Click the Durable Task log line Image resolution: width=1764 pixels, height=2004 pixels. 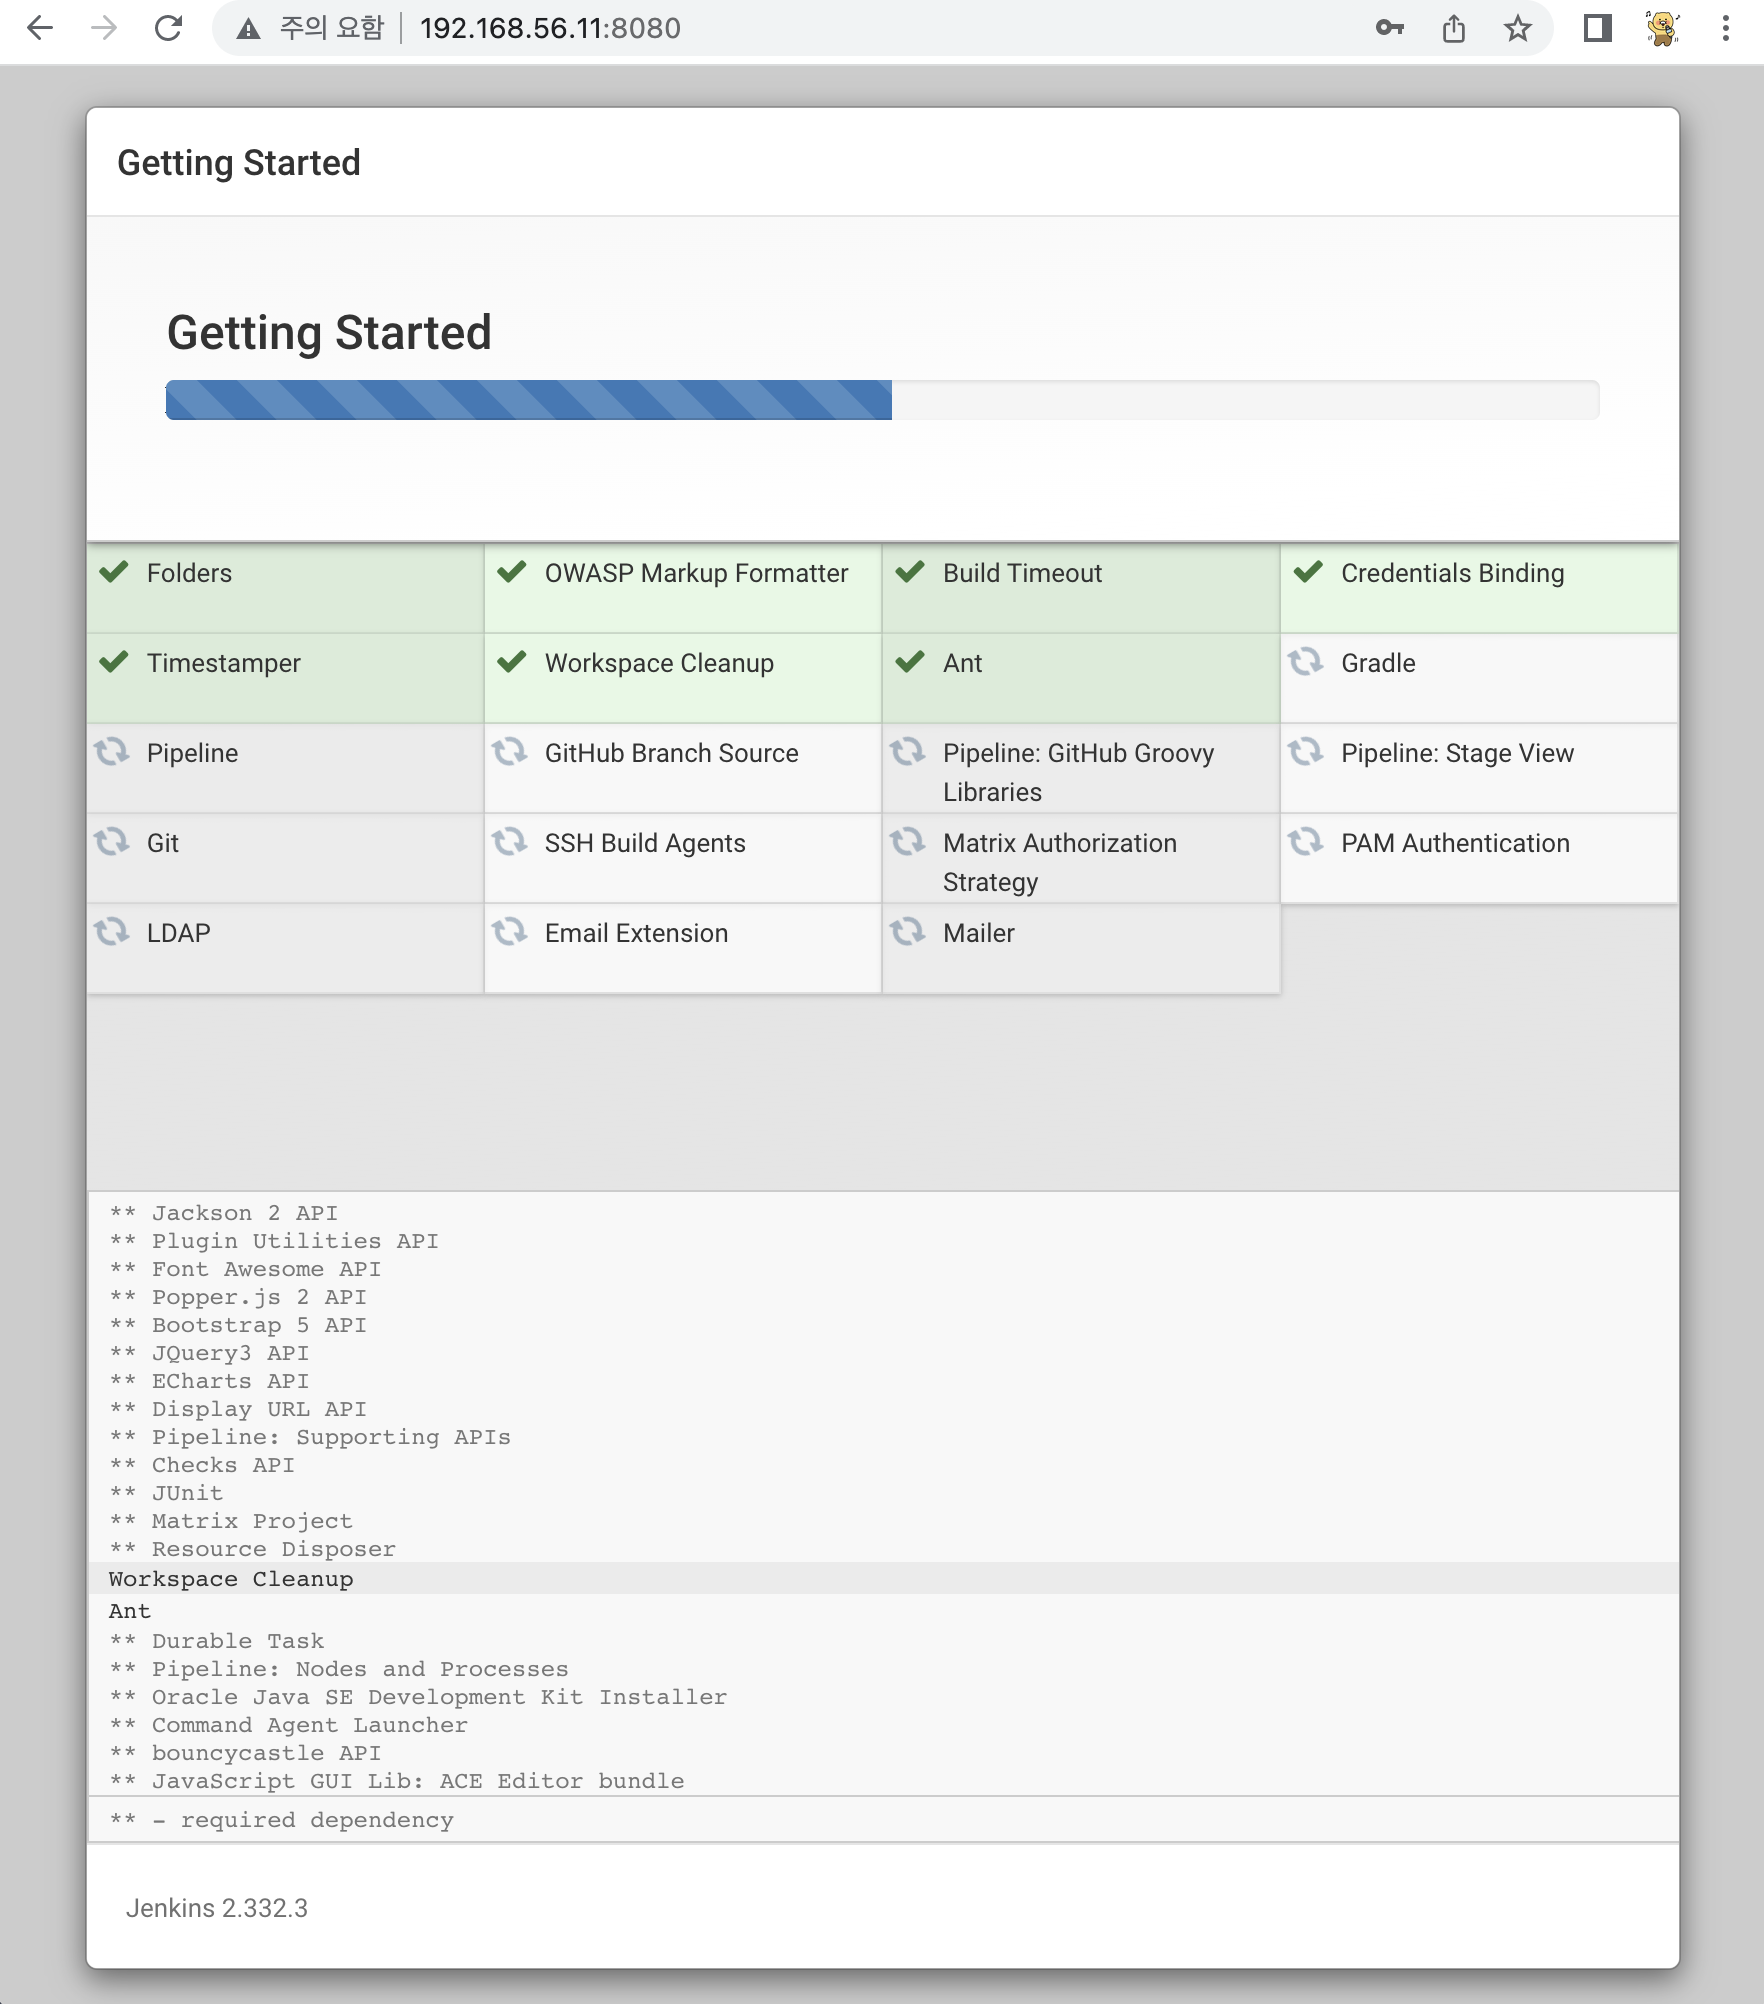217,1641
